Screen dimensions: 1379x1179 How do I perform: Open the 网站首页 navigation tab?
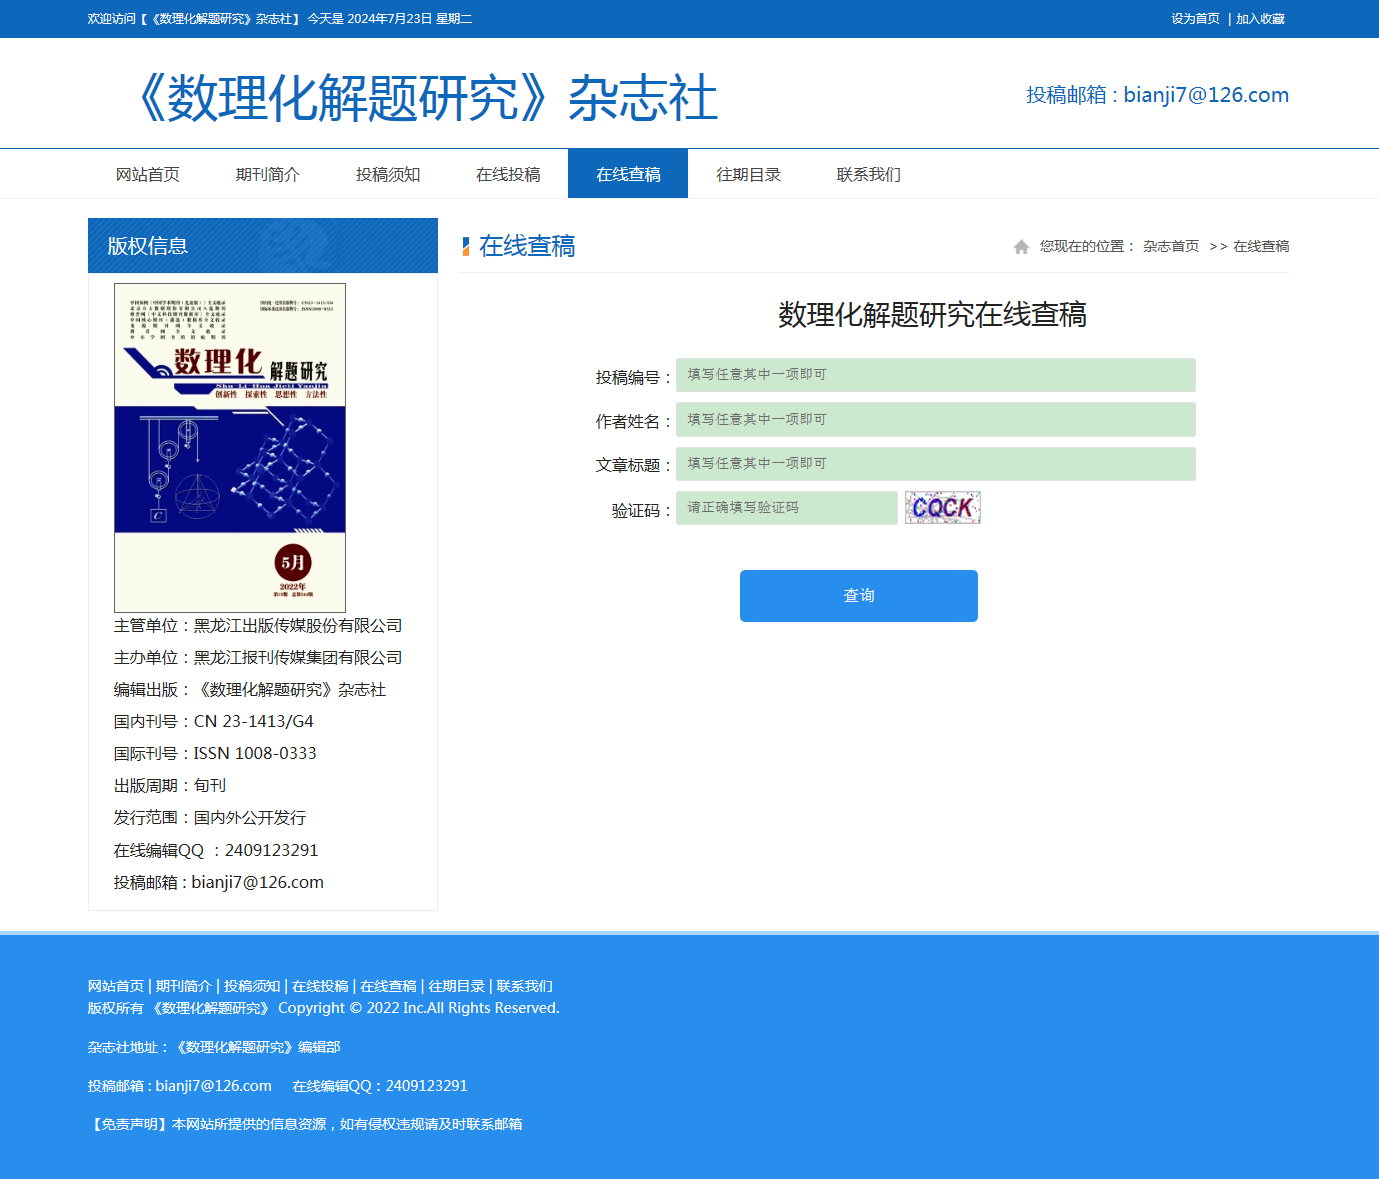pyautogui.click(x=147, y=174)
